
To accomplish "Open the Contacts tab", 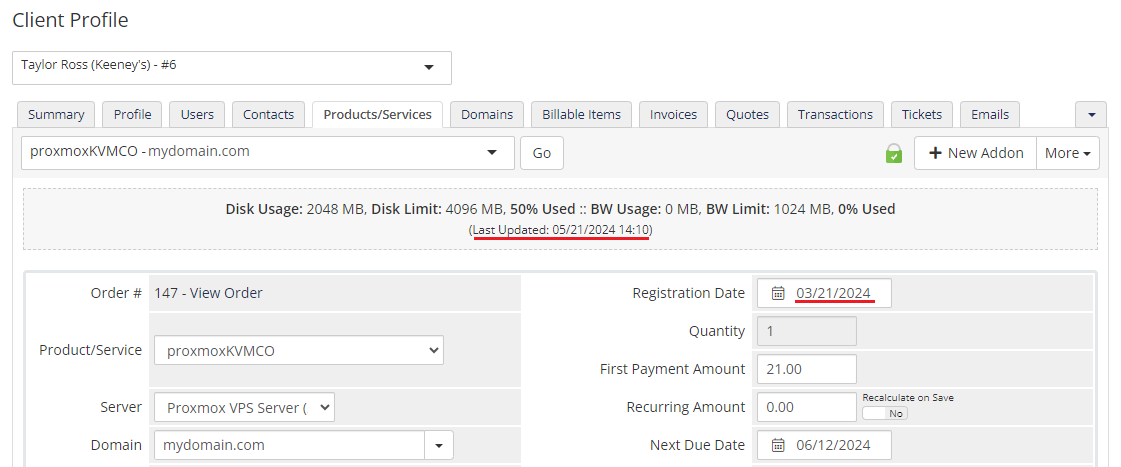I will coord(268,114).
